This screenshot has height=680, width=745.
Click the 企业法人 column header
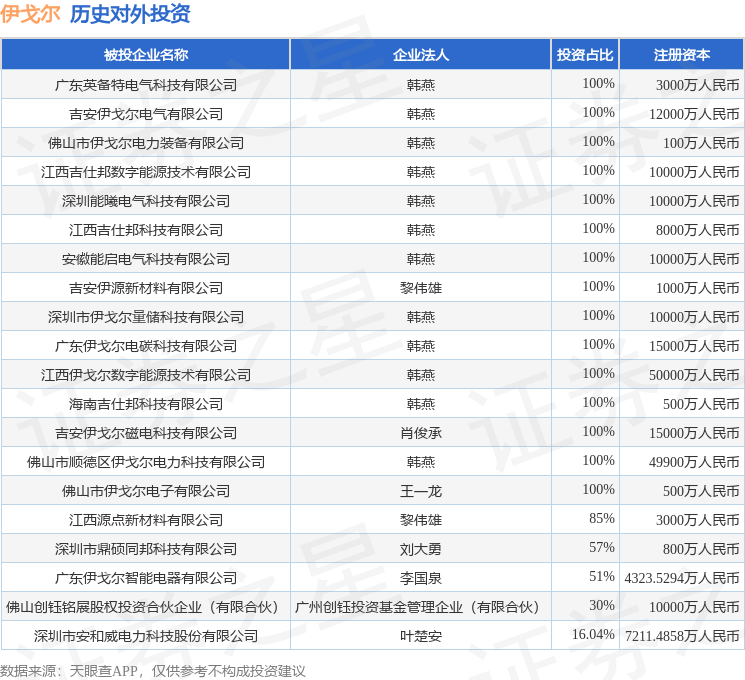click(x=420, y=55)
